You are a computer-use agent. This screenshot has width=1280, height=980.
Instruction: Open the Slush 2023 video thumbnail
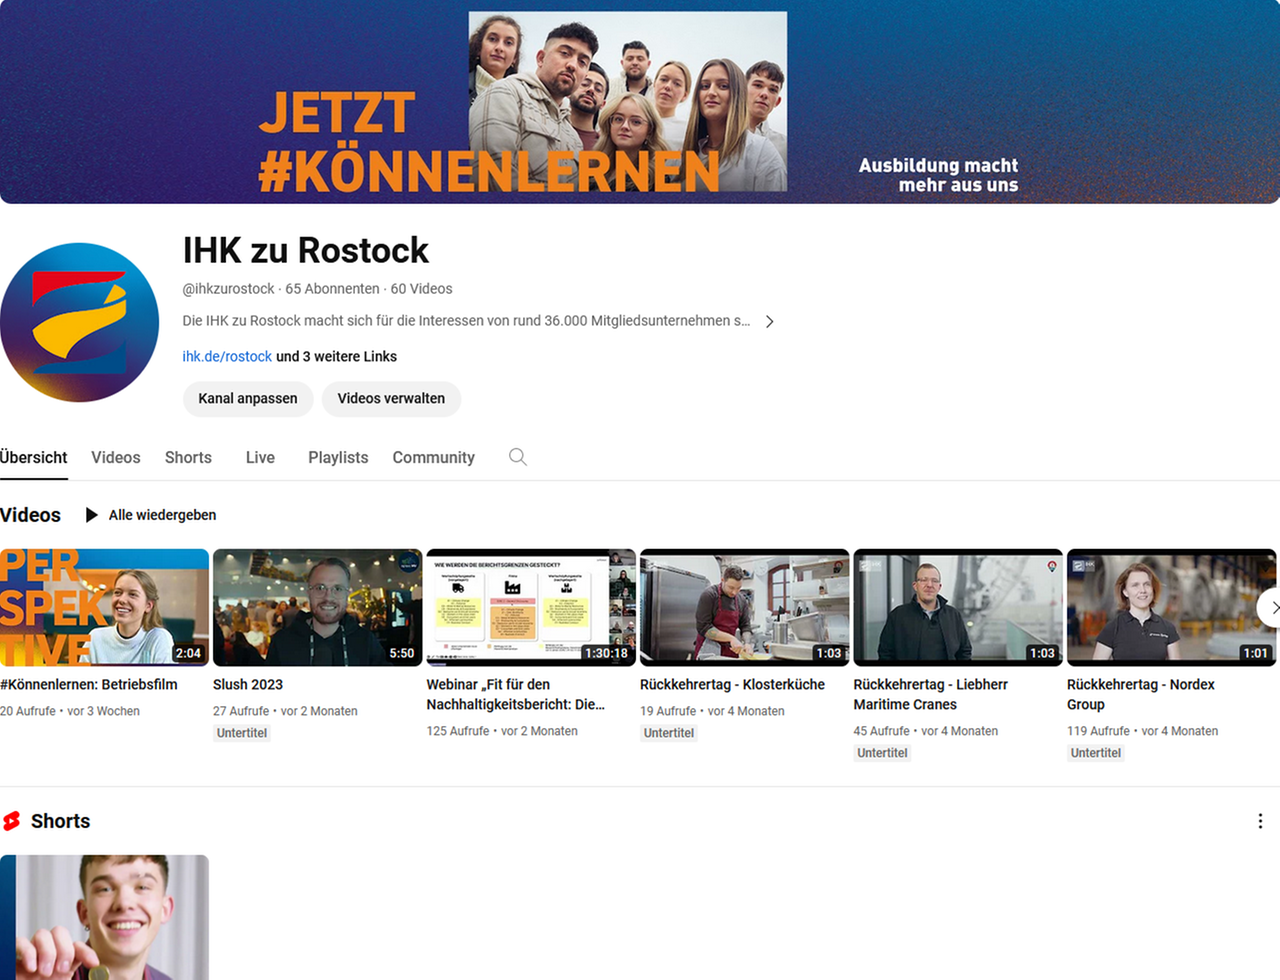tap(317, 607)
